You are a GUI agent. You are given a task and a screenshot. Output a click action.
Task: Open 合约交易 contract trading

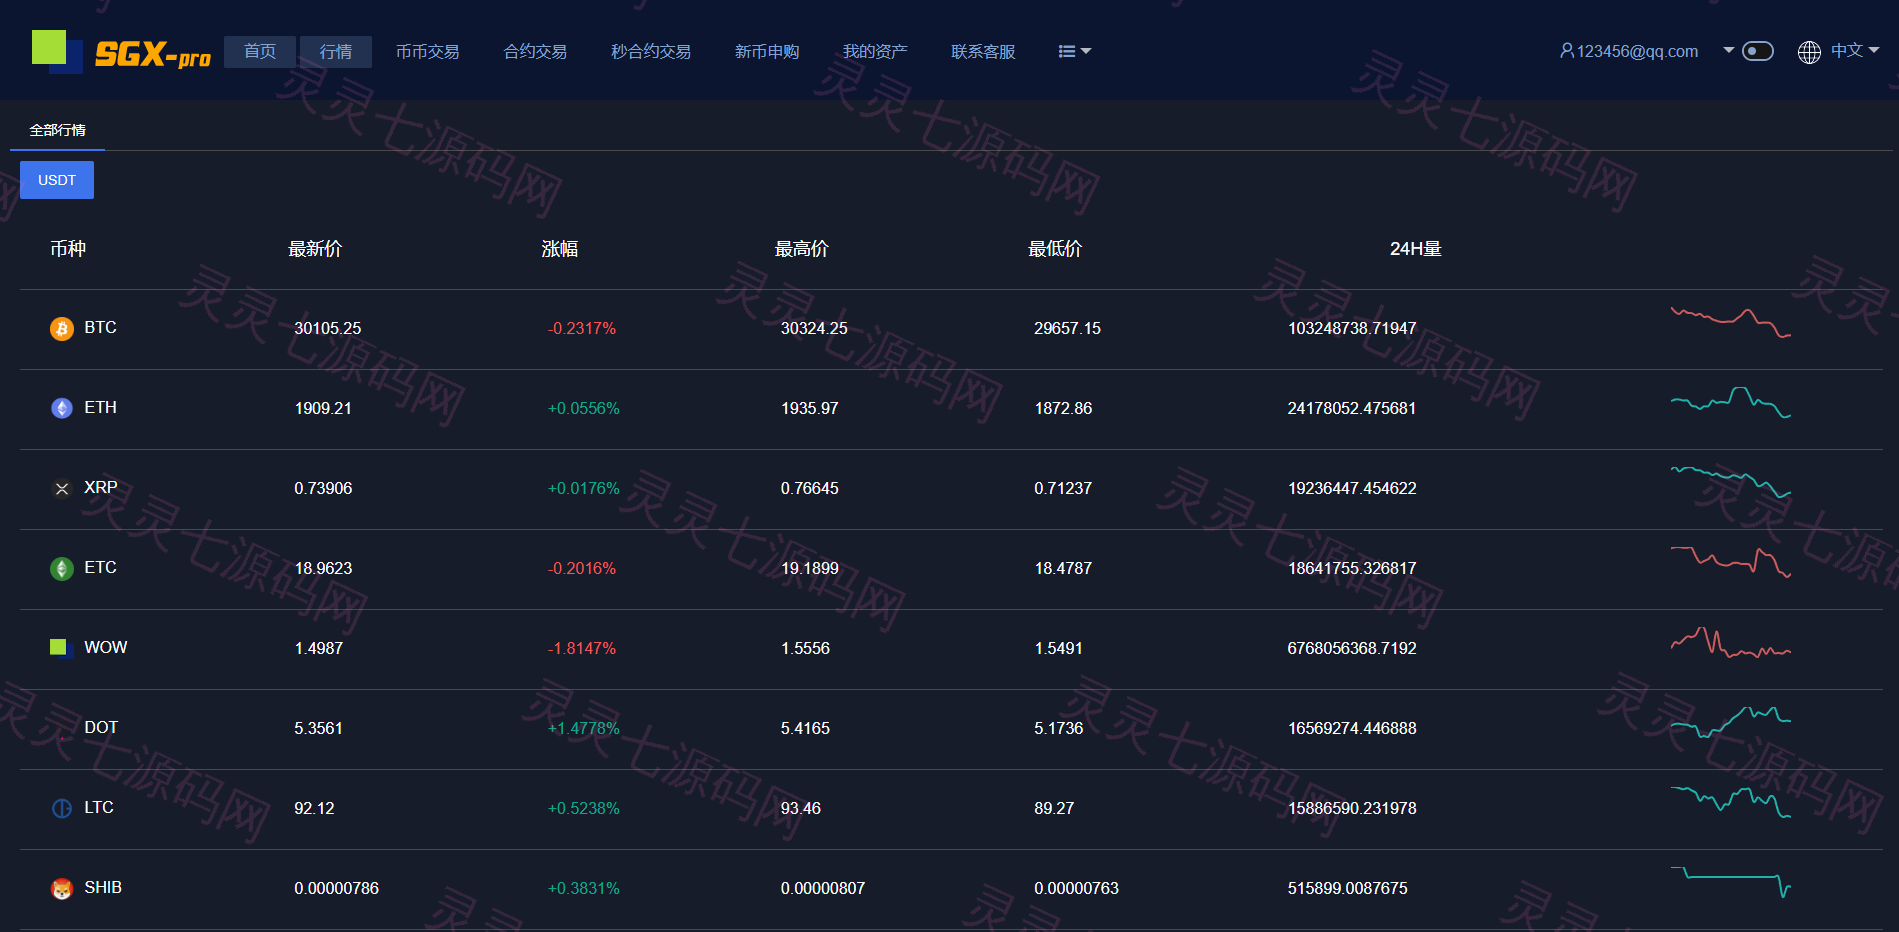point(535,52)
